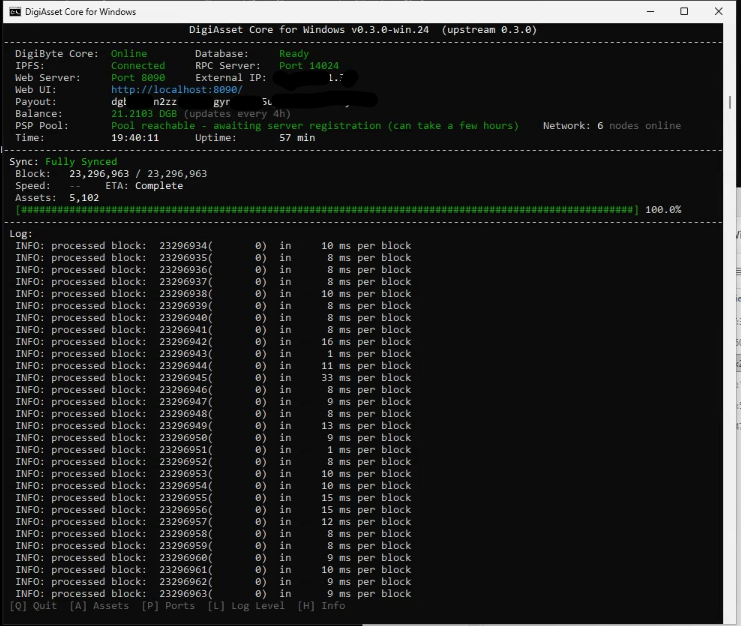Click the Uptime '57 min' value
The height and width of the screenshot is (626, 741).
point(297,138)
